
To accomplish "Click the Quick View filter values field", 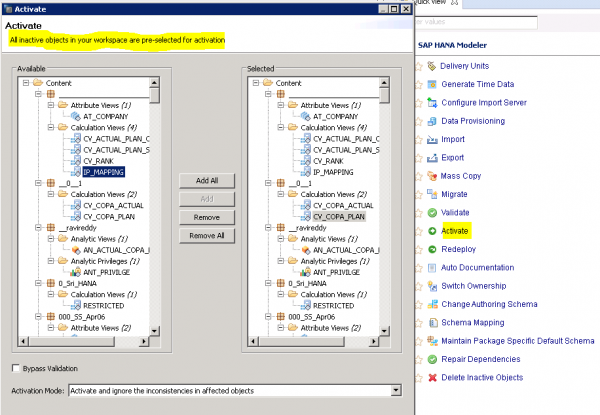I will click(x=476, y=22).
